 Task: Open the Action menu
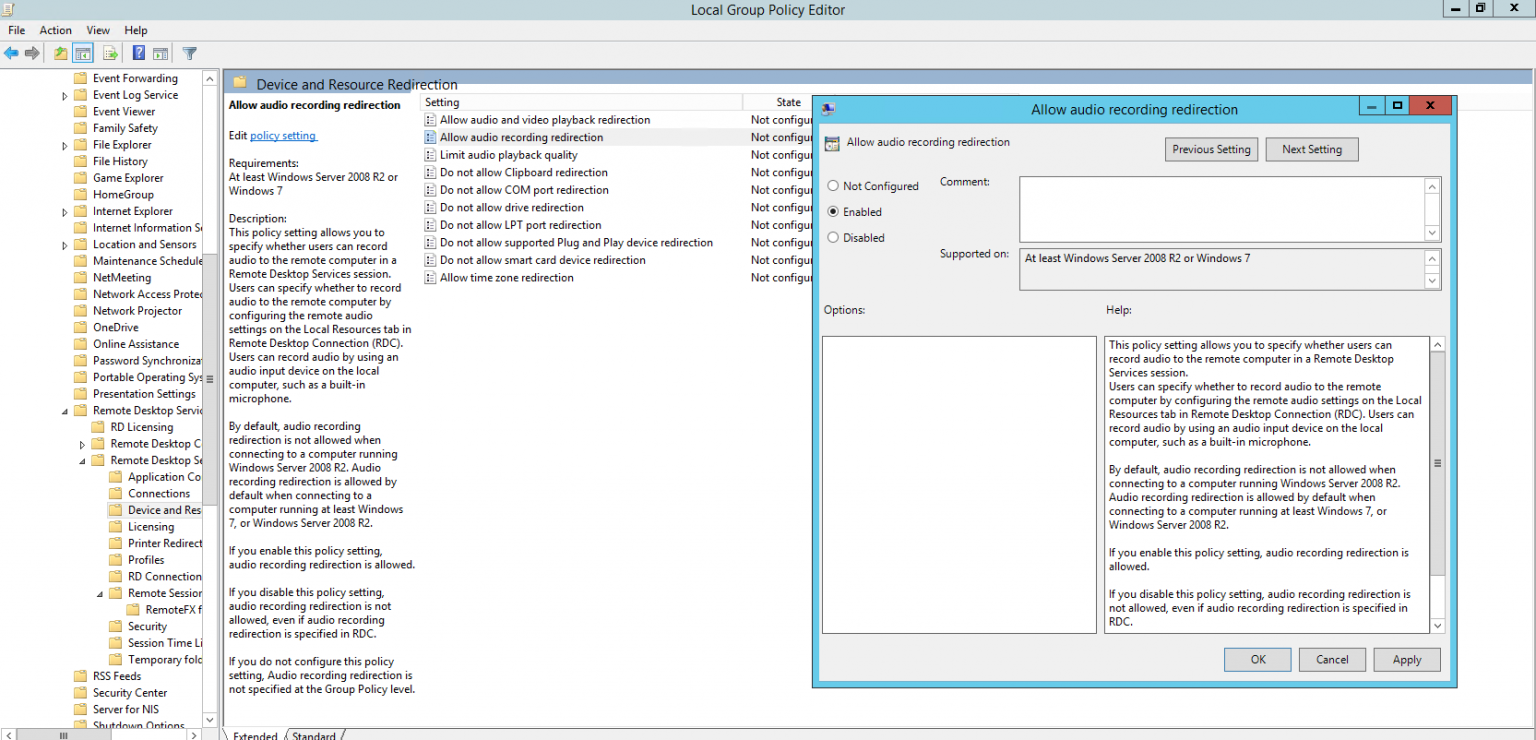click(x=55, y=30)
